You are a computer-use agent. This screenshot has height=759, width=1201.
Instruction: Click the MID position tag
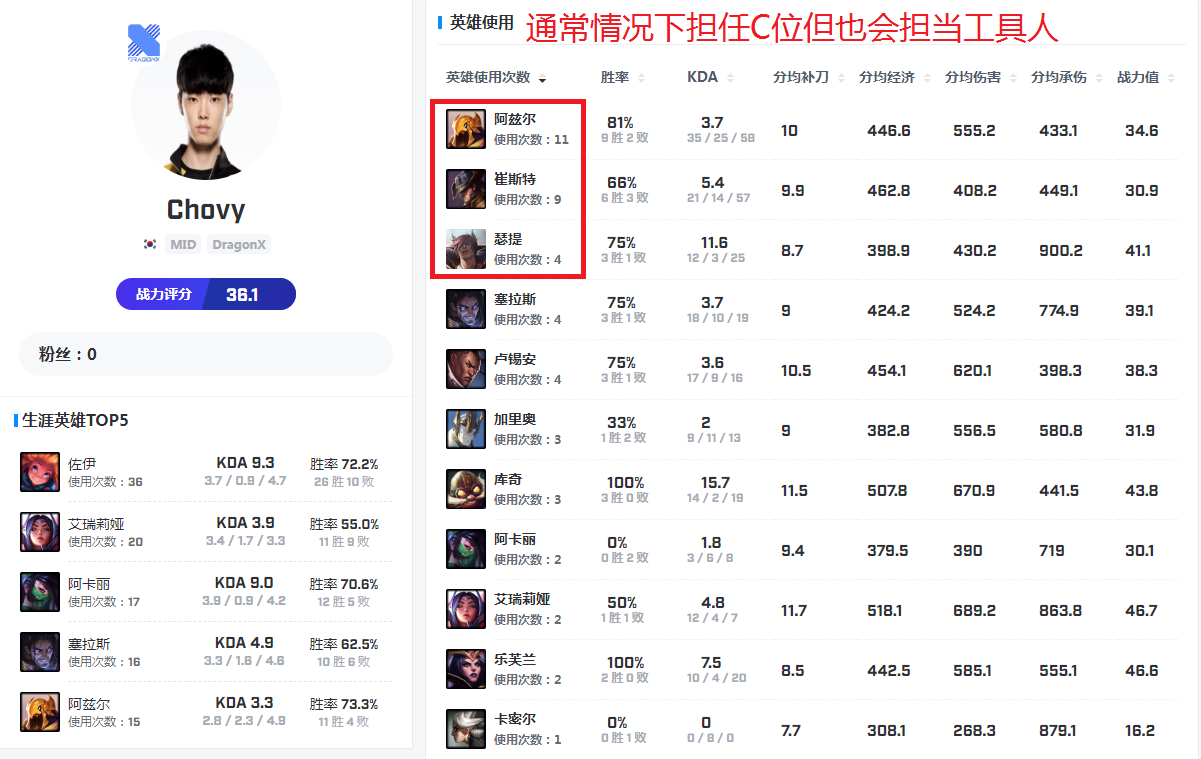[183, 244]
